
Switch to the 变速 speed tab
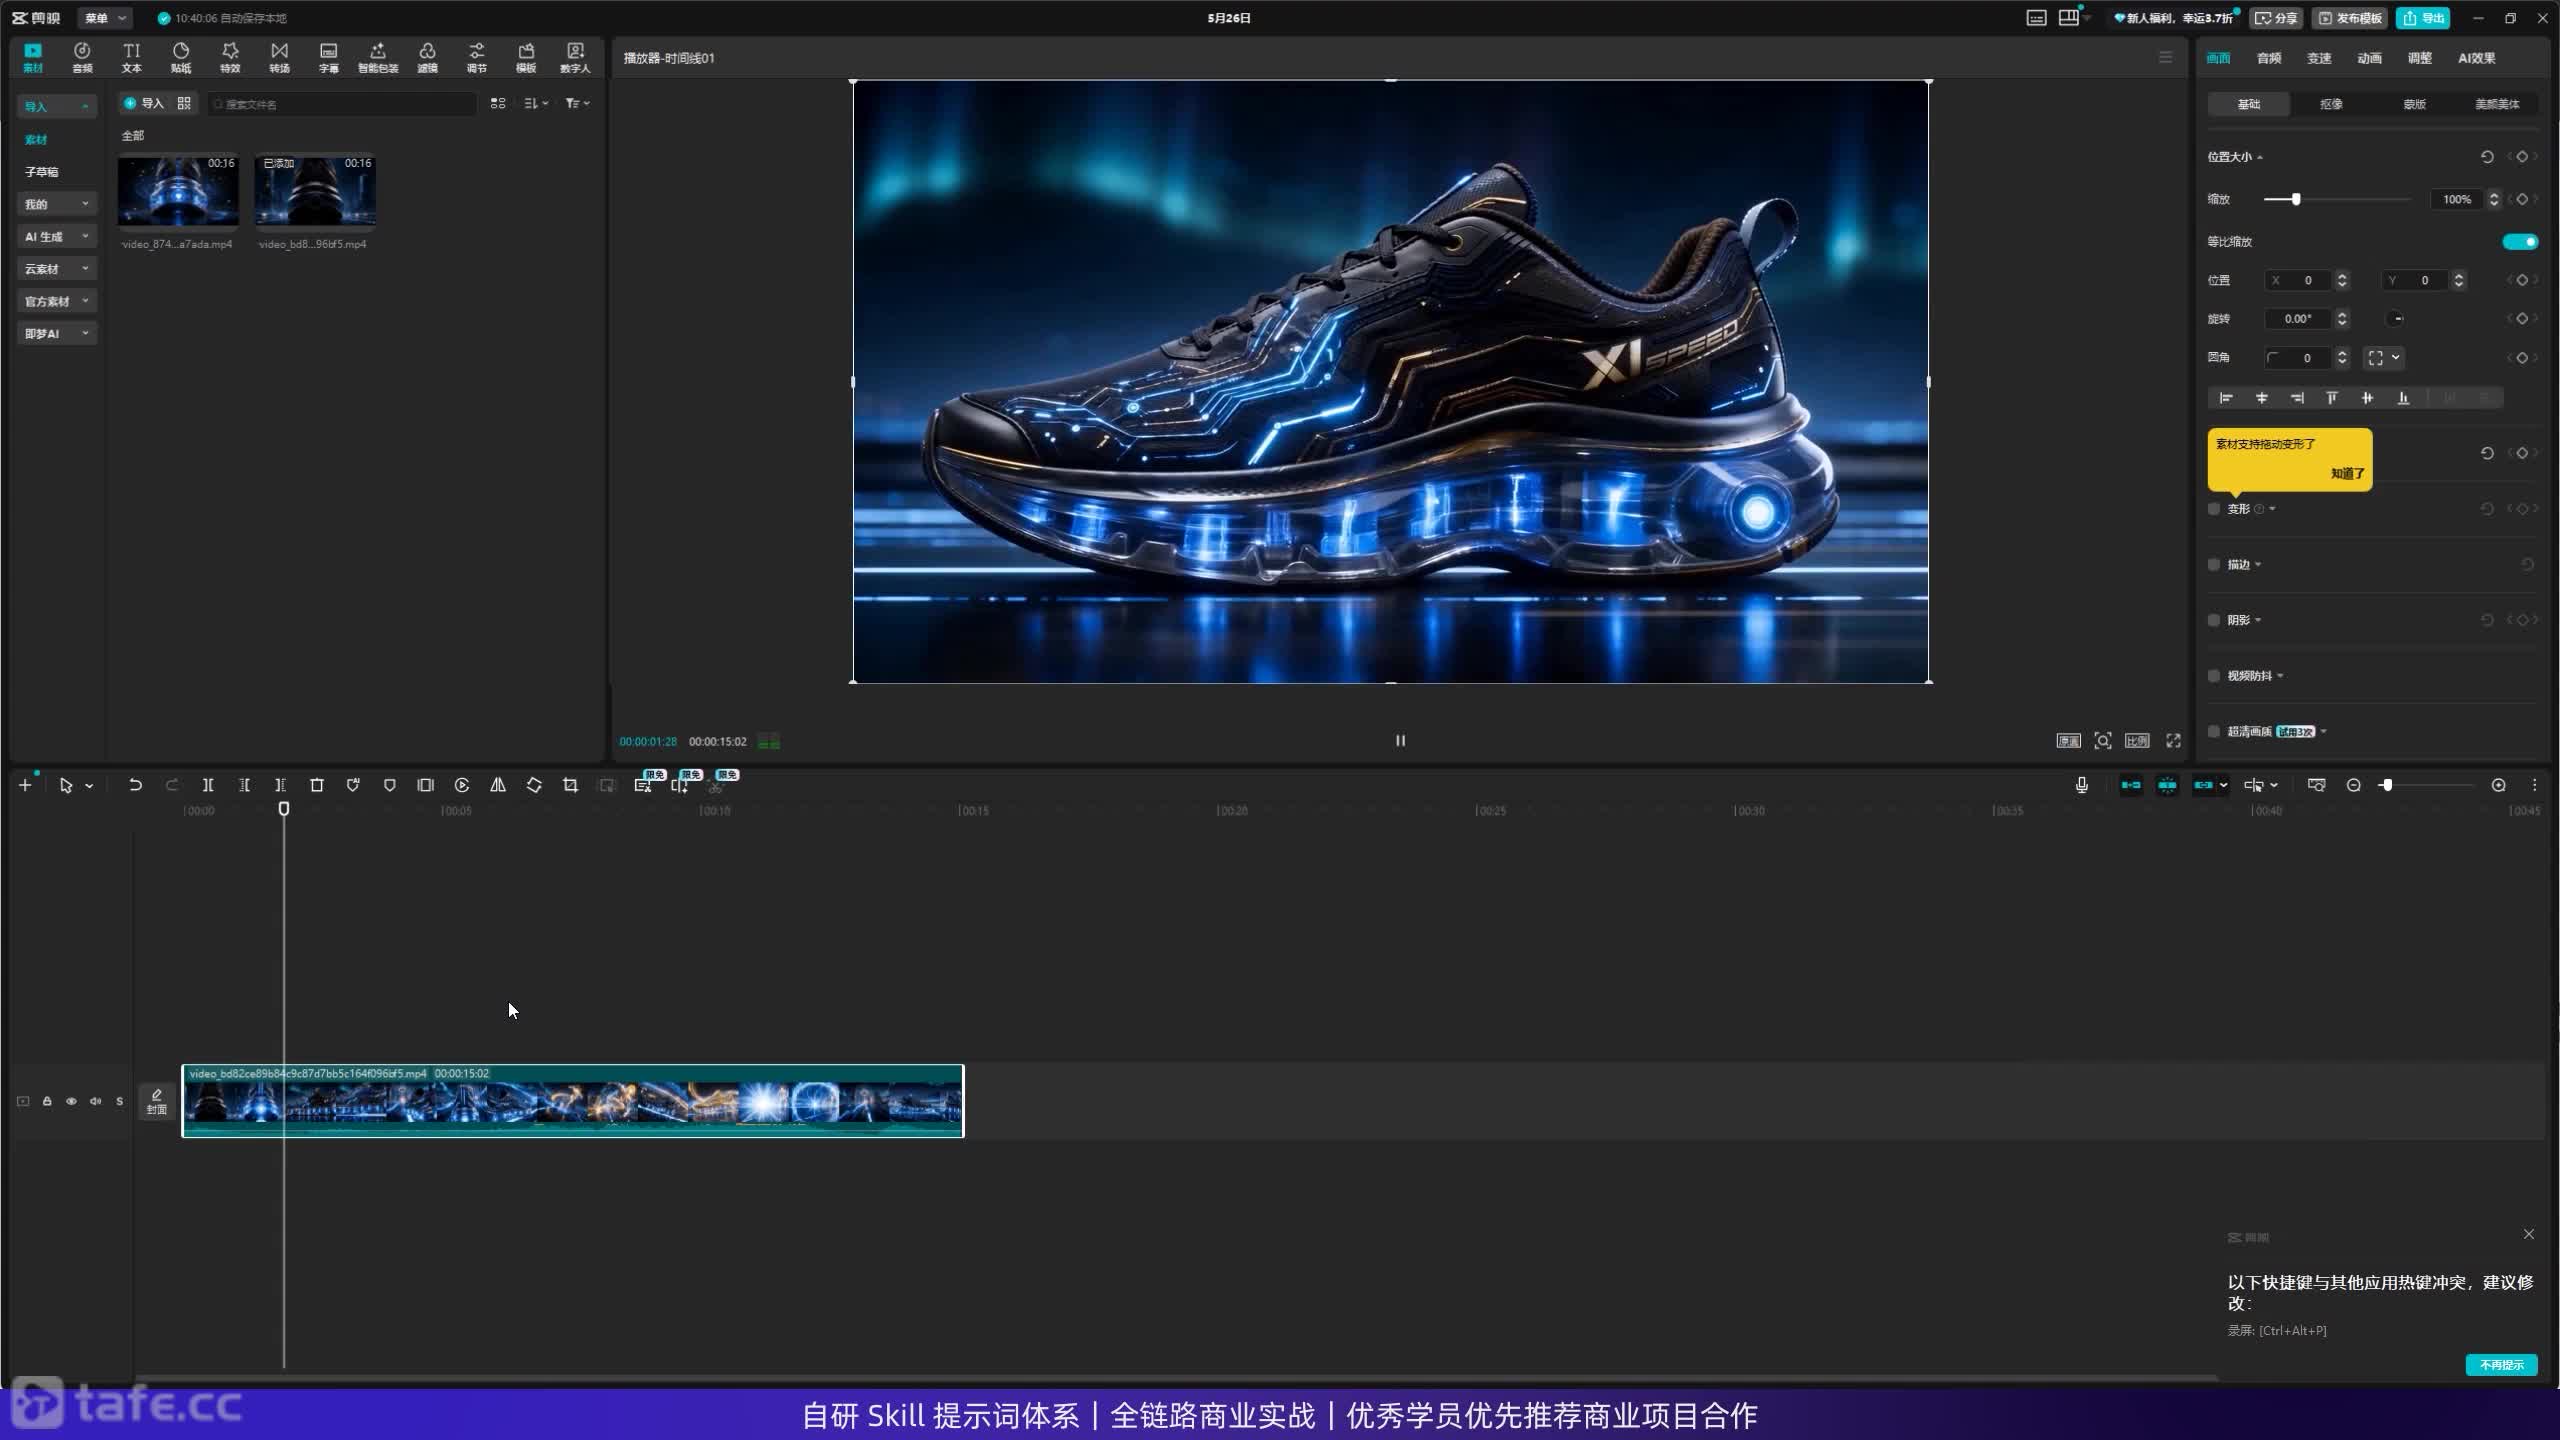(2319, 58)
